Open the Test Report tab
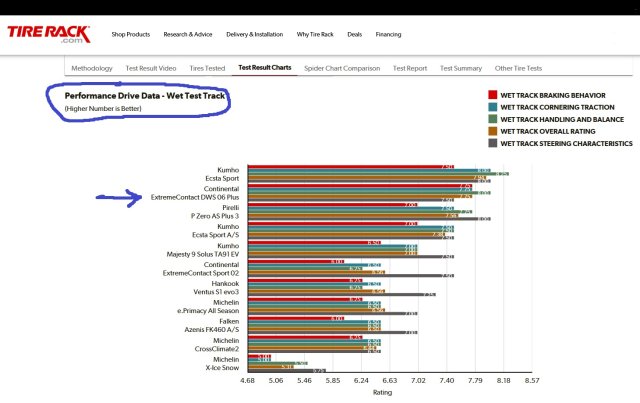The width and height of the screenshot is (640, 403). [410, 68]
